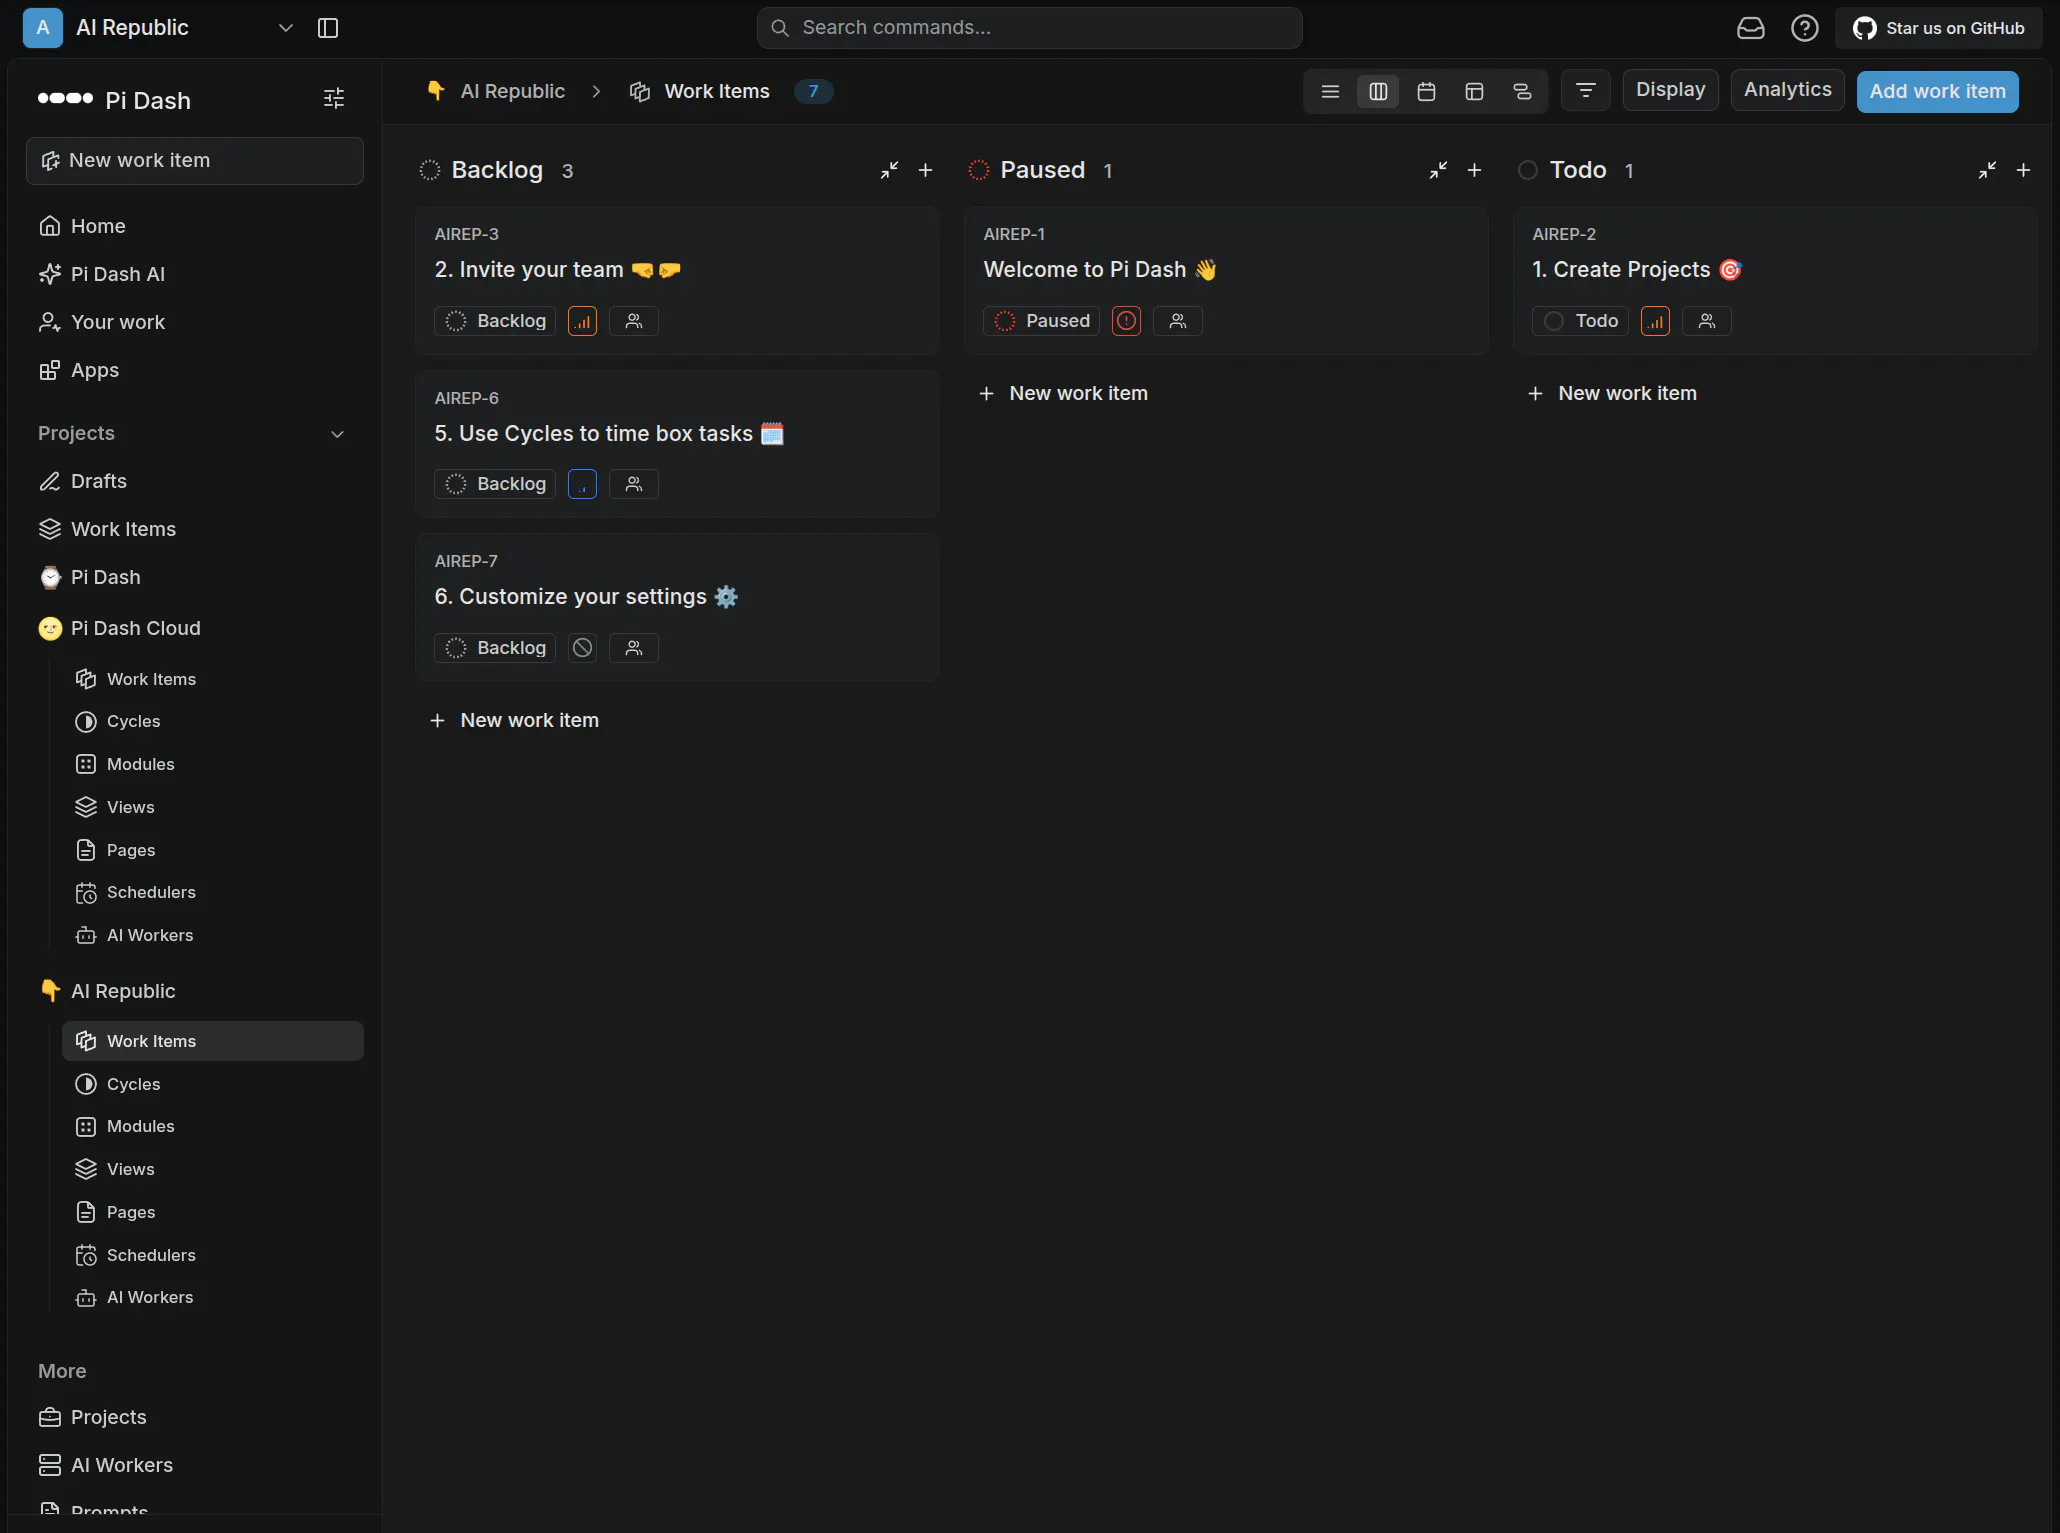Open assignees icon on Welcome to Pi Dash card

point(1178,321)
